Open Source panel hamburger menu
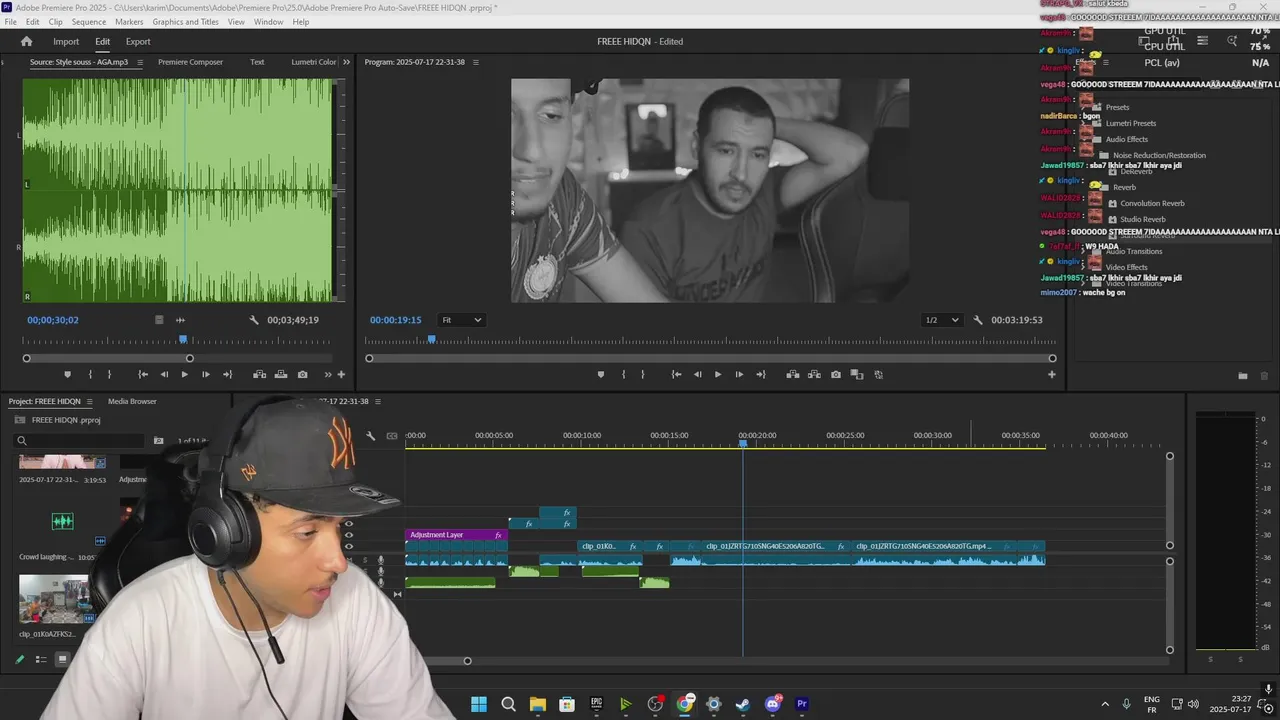Image resolution: width=1280 pixels, height=720 pixels. pos(139,62)
